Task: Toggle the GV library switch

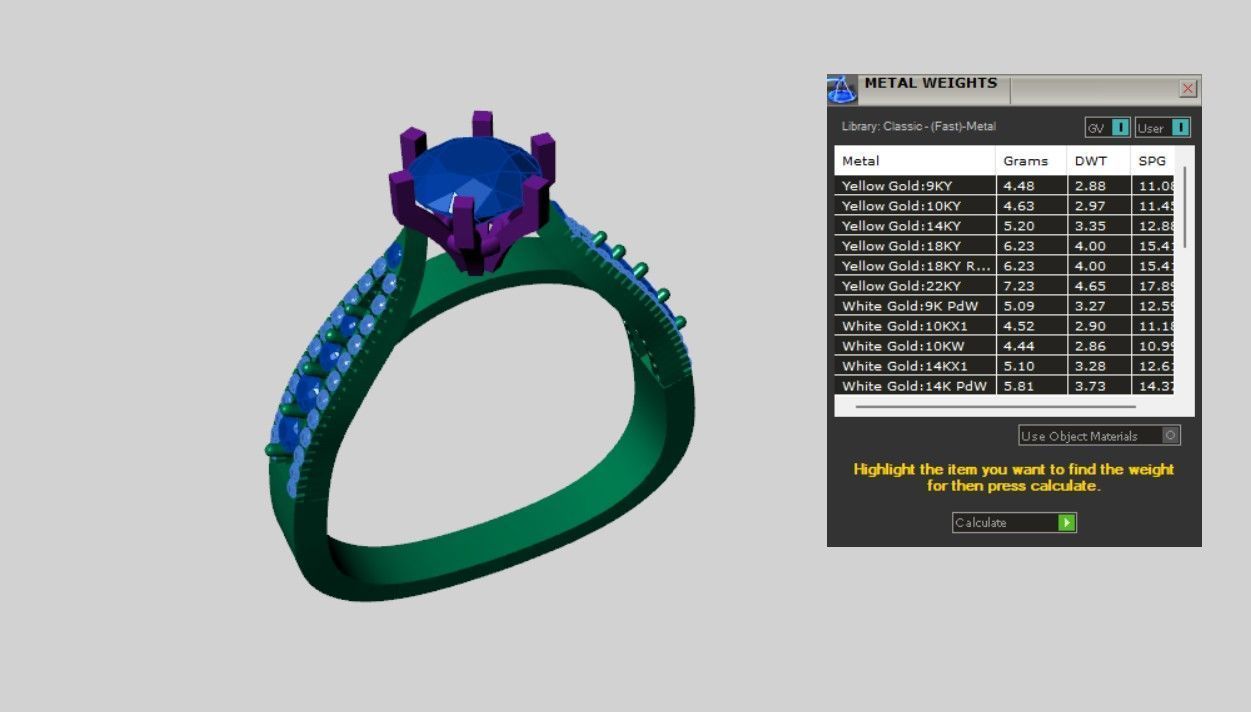Action: click(1108, 128)
